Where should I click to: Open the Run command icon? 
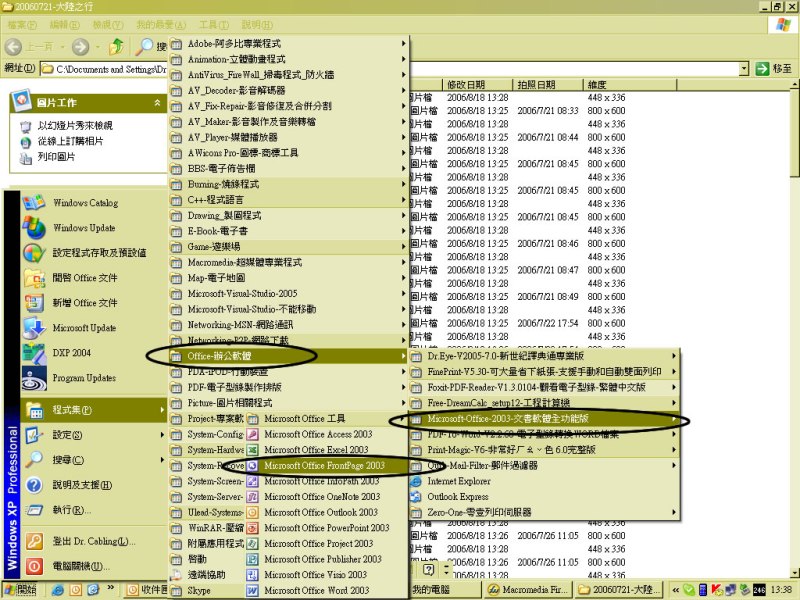(x=34, y=510)
